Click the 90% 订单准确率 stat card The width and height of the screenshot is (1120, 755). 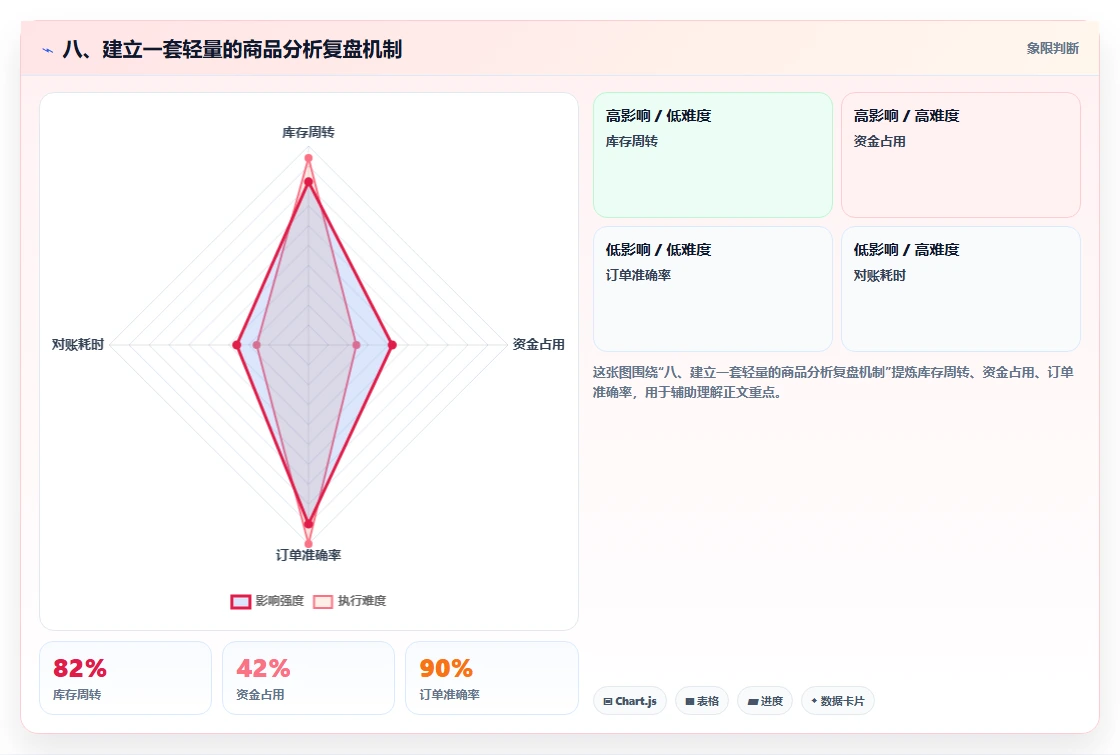coord(491,678)
